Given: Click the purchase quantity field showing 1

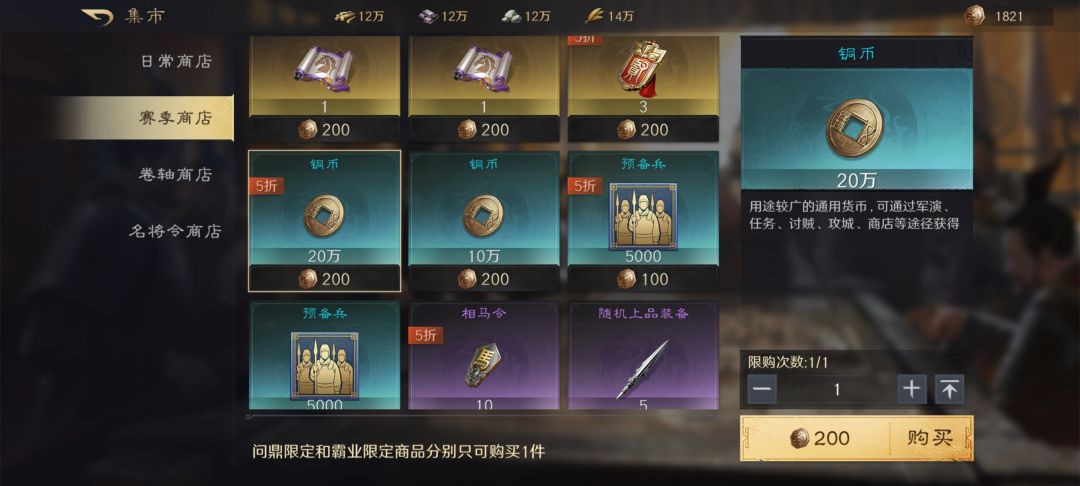Looking at the screenshot, I should click(x=837, y=390).
